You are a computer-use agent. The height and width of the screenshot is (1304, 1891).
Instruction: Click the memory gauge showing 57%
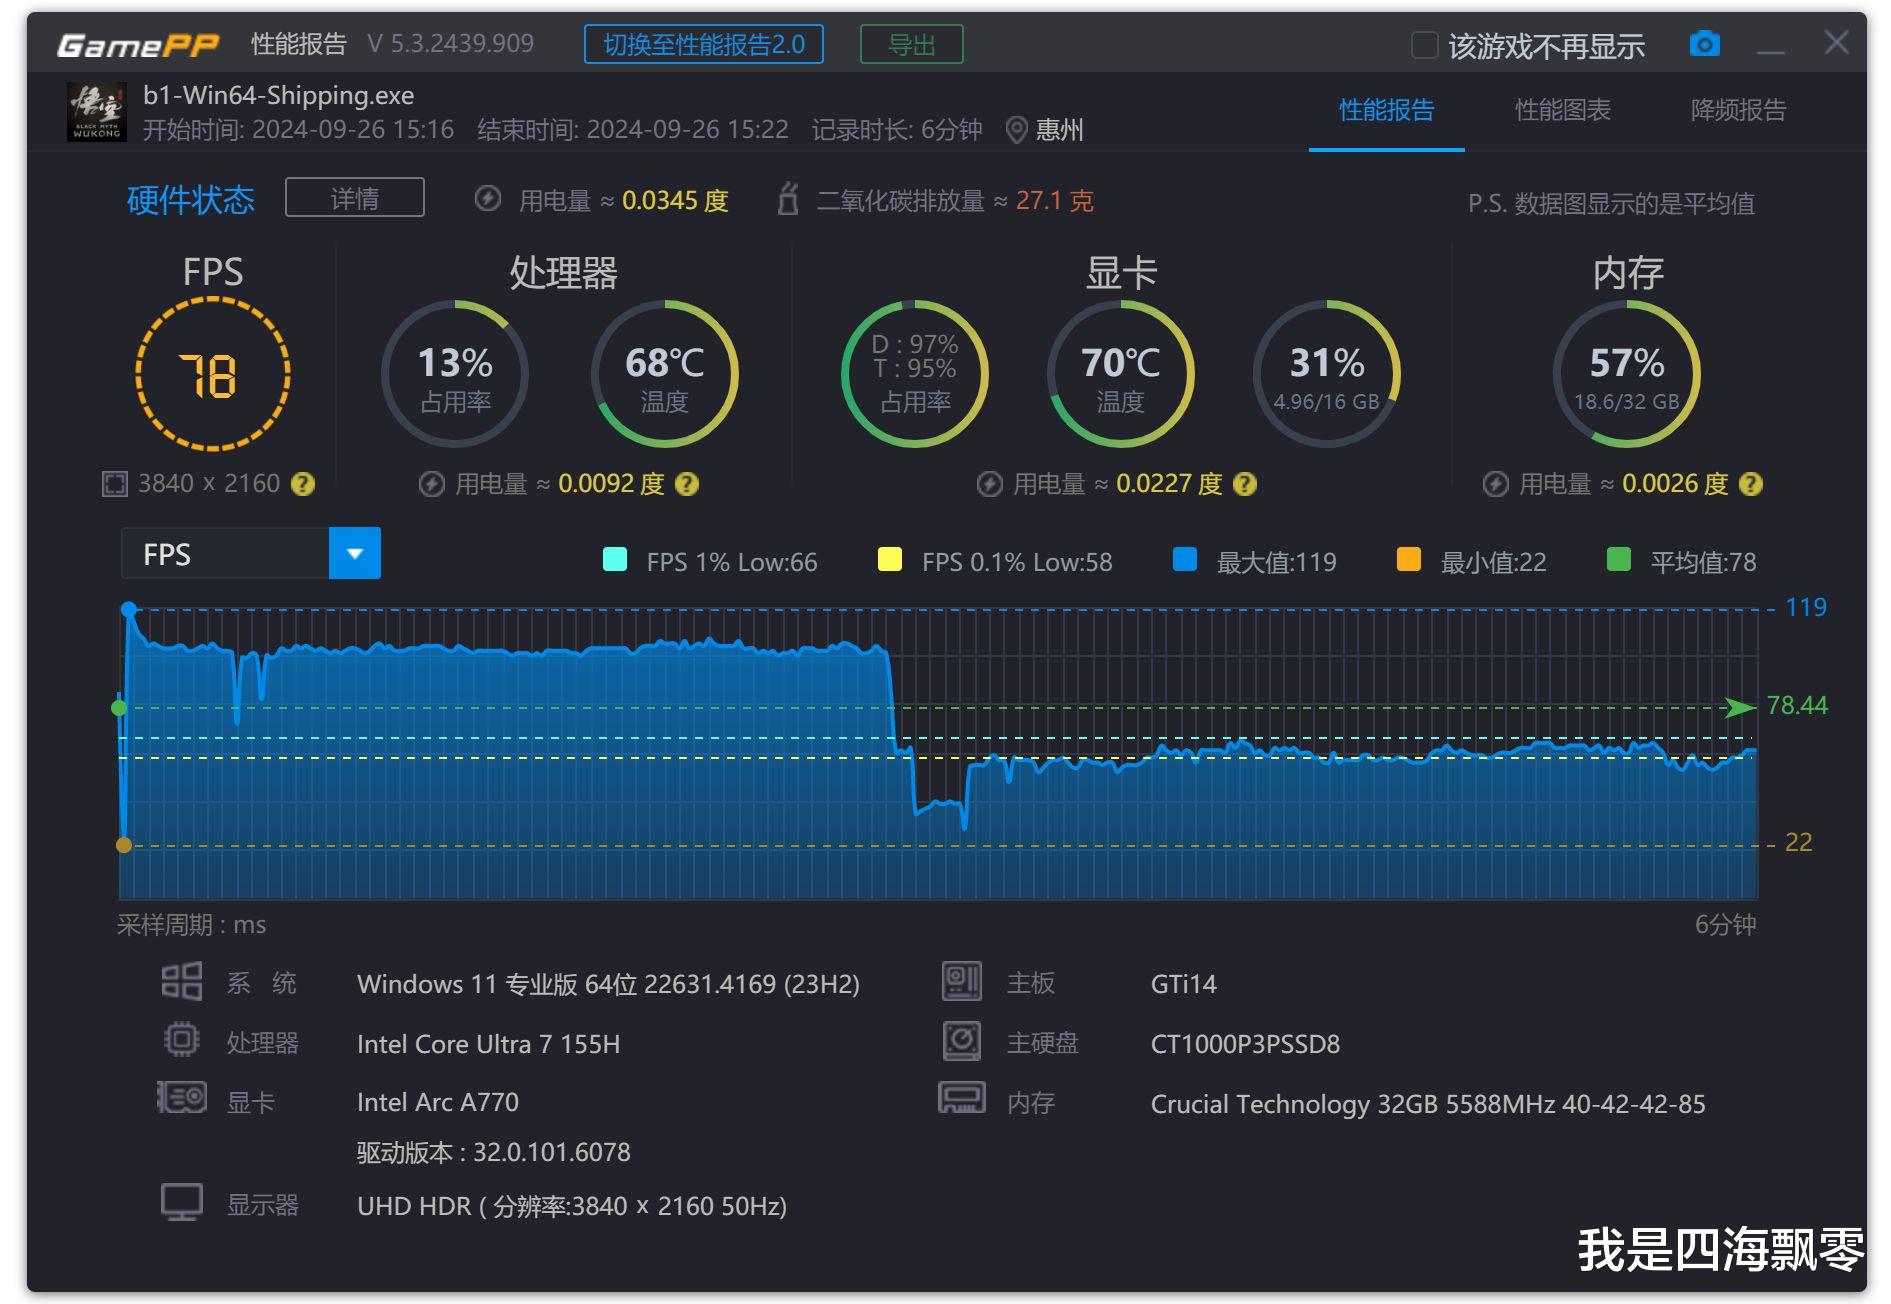[x=1627, y=374]
